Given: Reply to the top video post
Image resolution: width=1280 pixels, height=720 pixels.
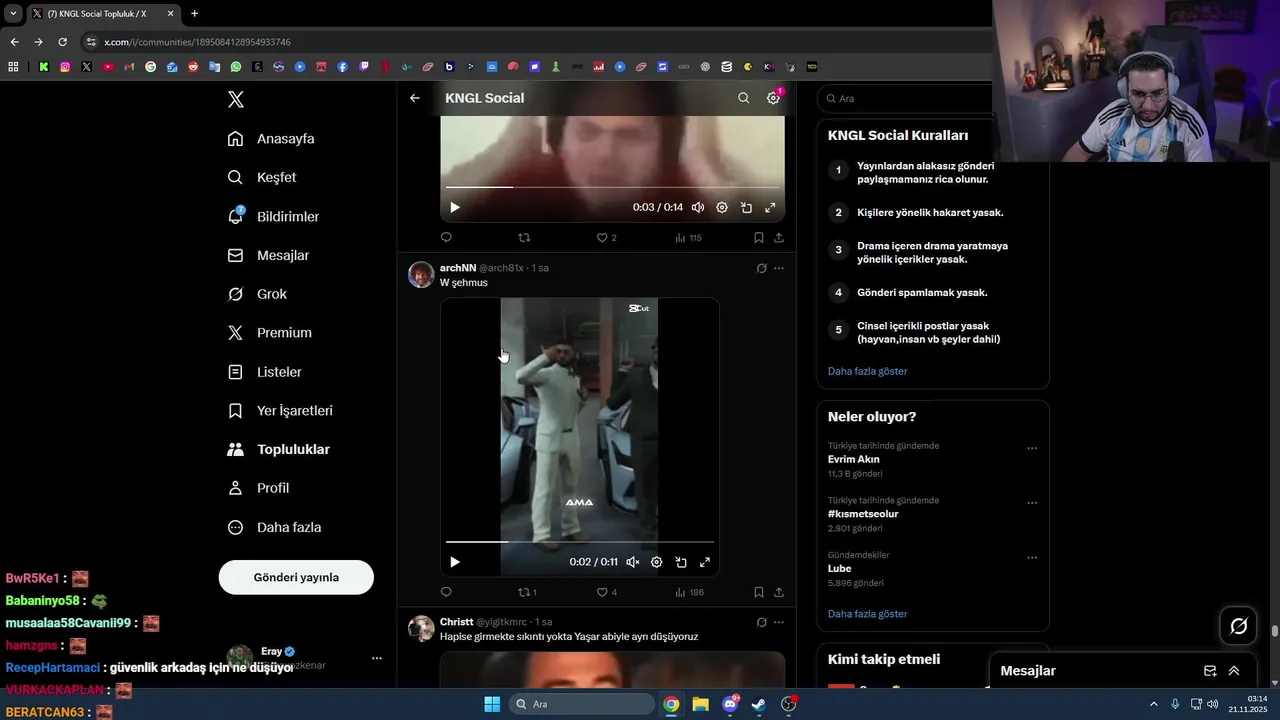Looking at the screenshot, I should [x=446, y=237].
